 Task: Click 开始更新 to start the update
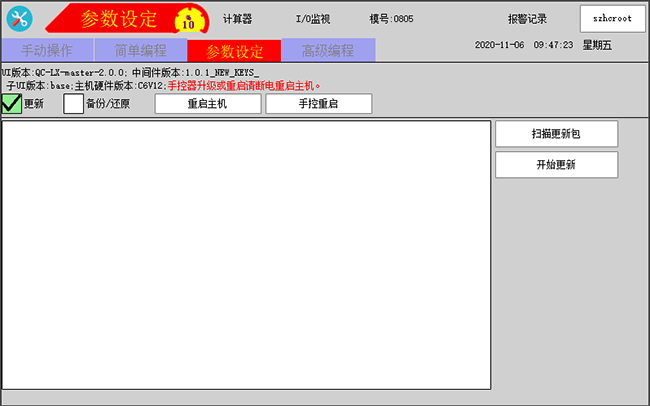(556, 165)
